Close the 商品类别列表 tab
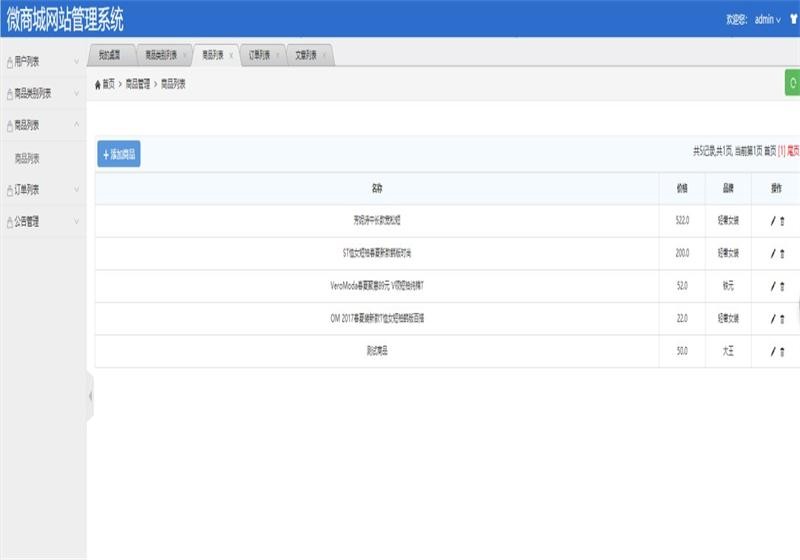This screenshot has width=800, height=560. pyautogui.click(x=184, y=56)
